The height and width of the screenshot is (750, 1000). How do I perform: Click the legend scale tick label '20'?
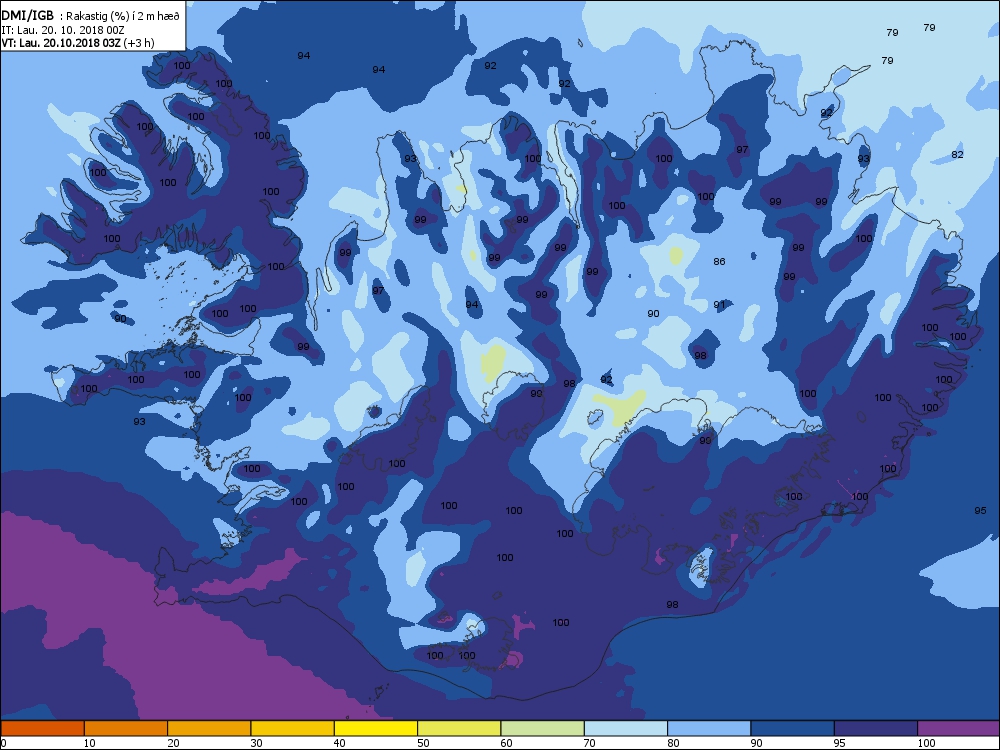tap(173, 743)
